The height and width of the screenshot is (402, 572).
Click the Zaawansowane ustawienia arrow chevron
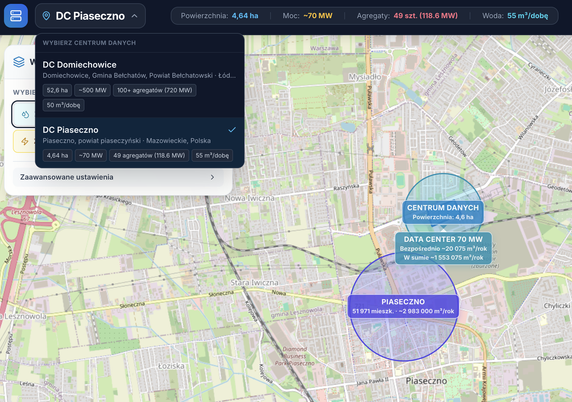(212, 177)
